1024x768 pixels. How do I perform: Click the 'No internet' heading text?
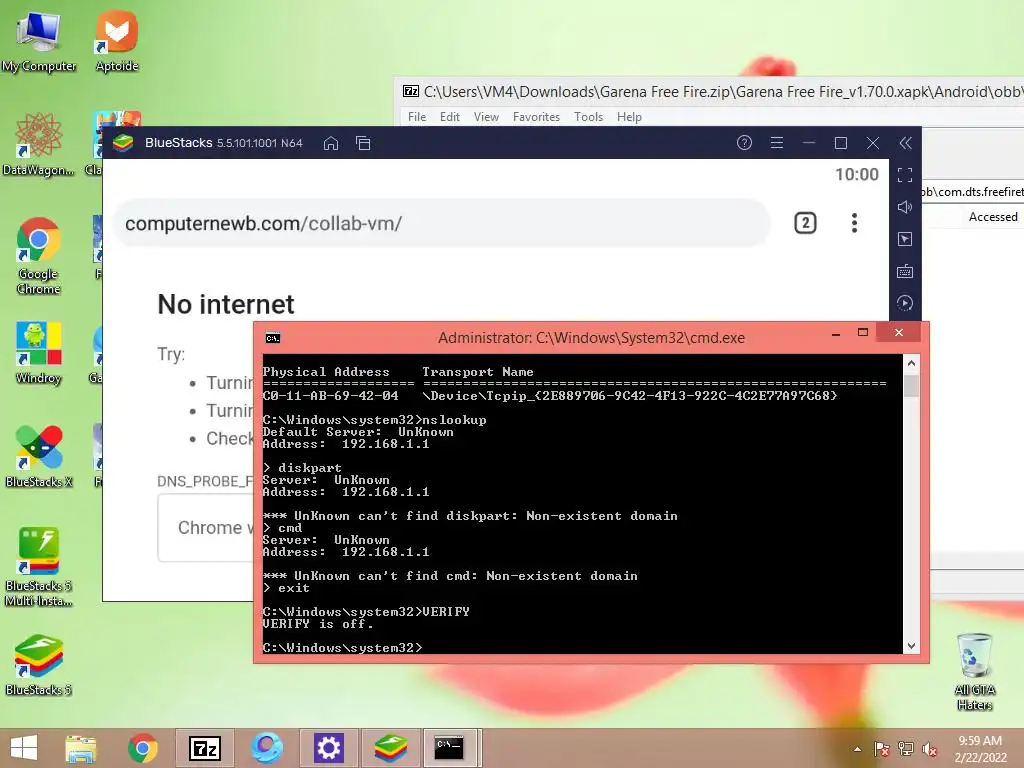226,304
